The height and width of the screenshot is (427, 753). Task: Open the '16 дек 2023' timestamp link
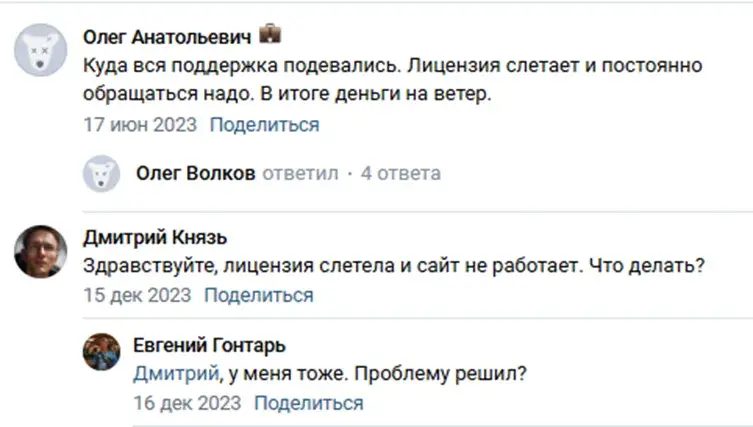(x=187, y=403)
